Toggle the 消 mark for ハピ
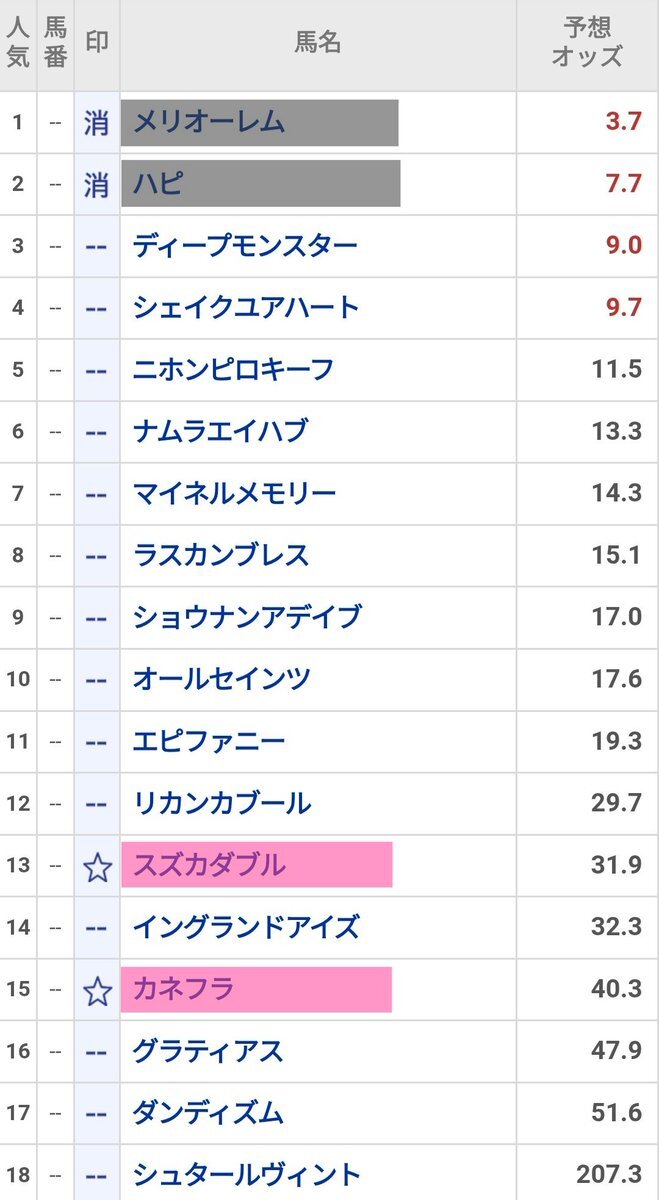Image resolution: width=659 pixels, height=1200 pixels. click(97, 184)
